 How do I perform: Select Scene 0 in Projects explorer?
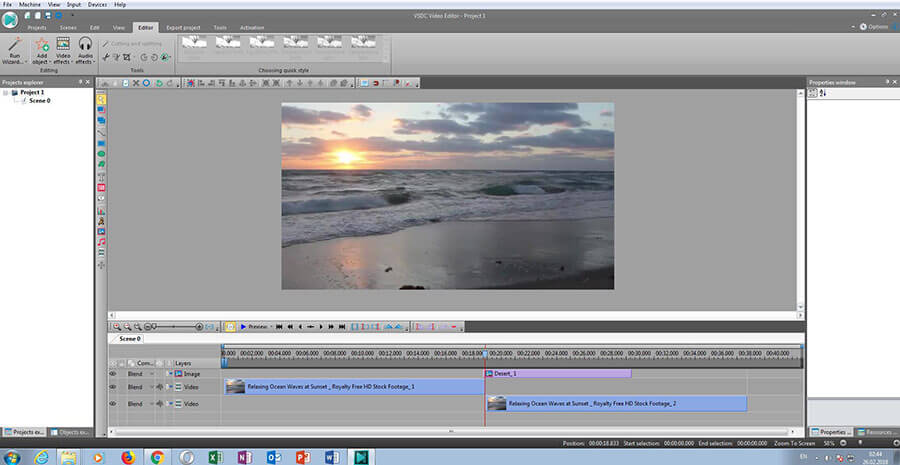40,100
